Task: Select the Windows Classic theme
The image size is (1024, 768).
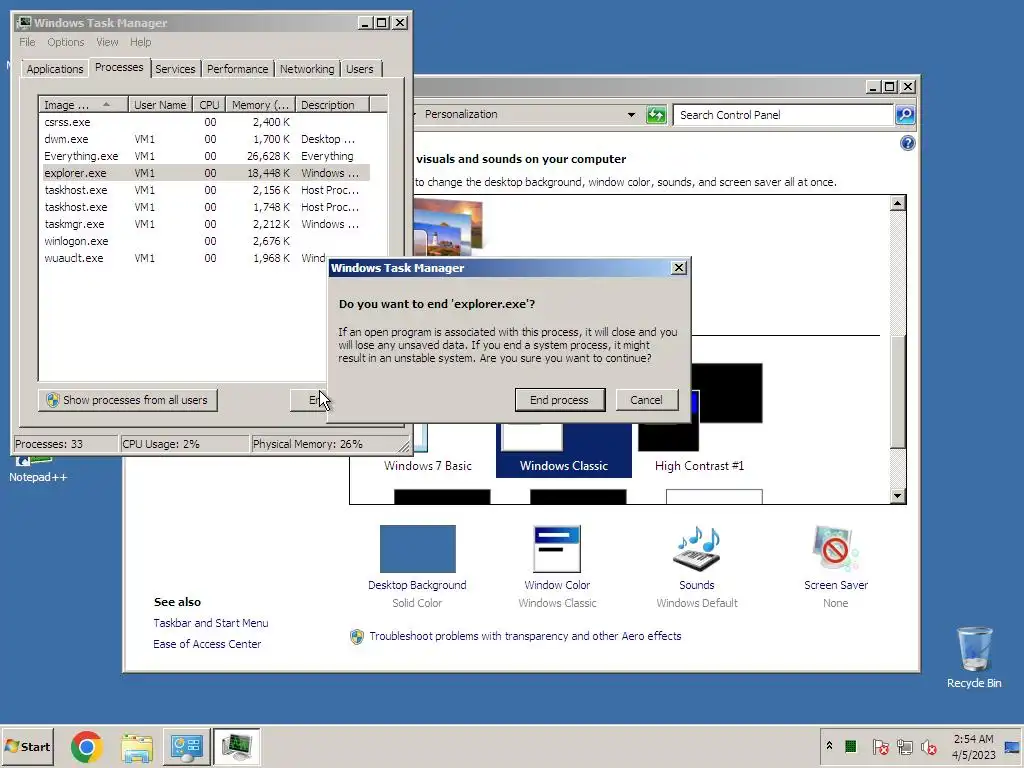Action: coord(564,450)
